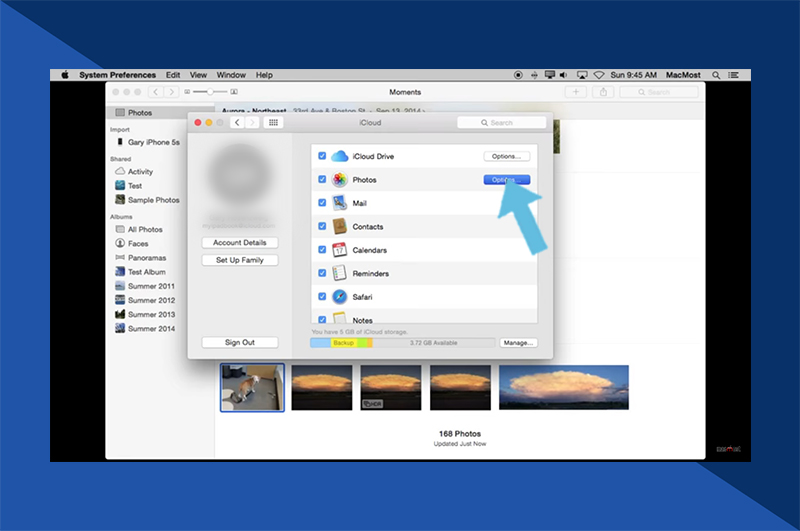The image size is (800, 531).
Task: Open Summer 2013 album
Action: (x=145, y=315)
